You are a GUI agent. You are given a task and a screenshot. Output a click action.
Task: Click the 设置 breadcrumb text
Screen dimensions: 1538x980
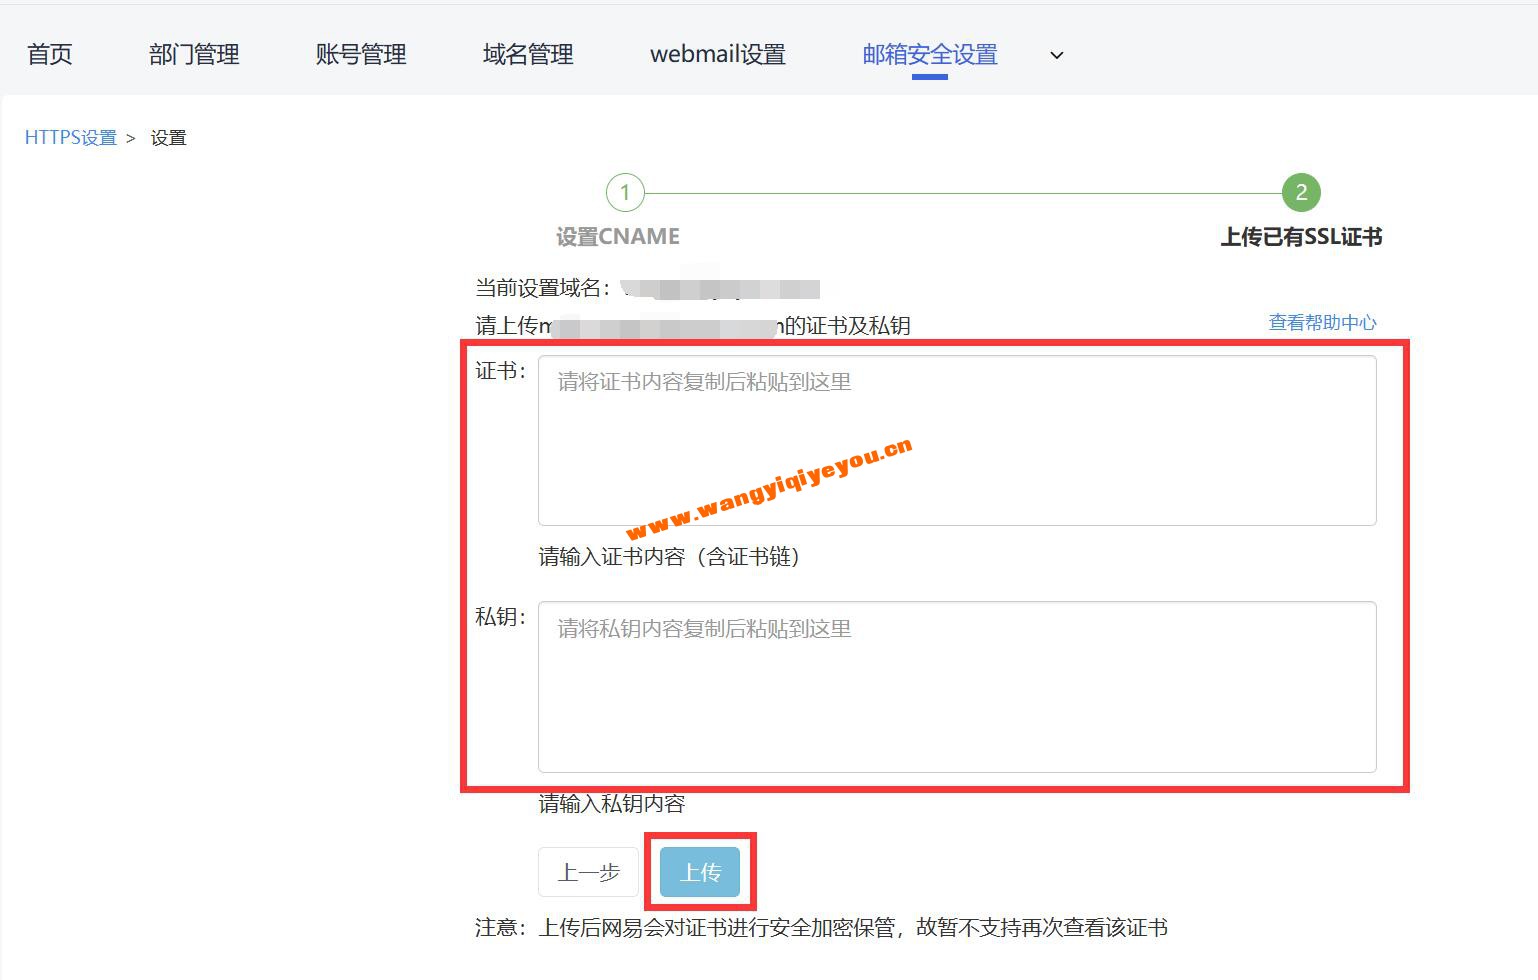pos(168,138)
